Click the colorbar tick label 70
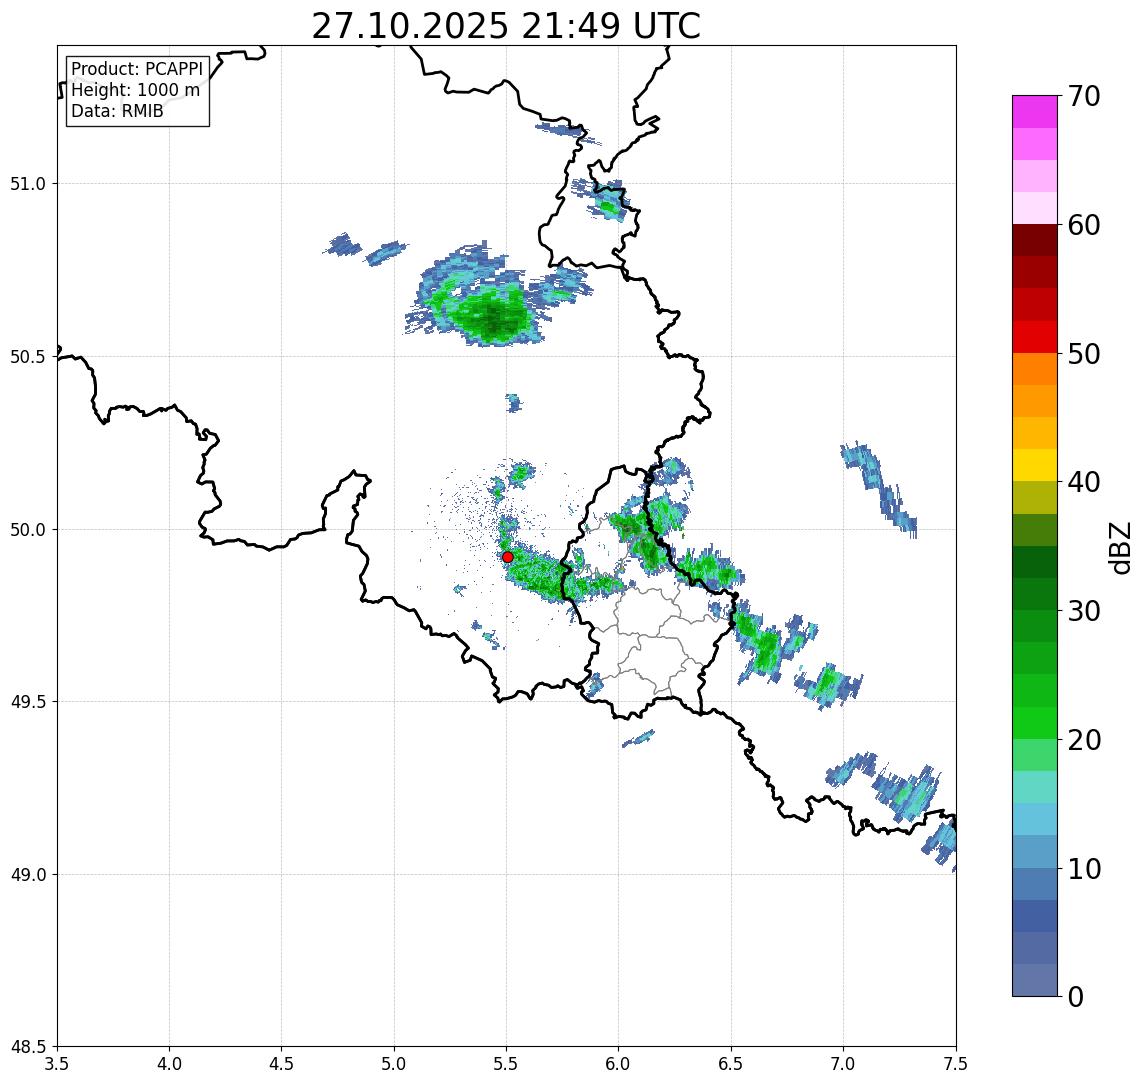This screenshot has height=1084, width=1145. pos(1083,96)
